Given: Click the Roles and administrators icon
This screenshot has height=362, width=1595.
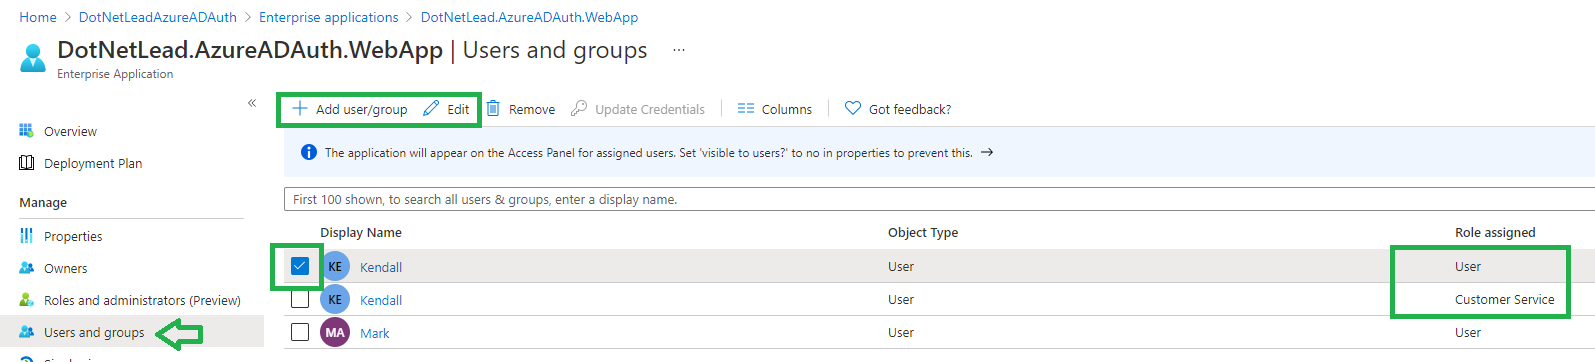Looking at the screenshot, I should coord(27,299).
